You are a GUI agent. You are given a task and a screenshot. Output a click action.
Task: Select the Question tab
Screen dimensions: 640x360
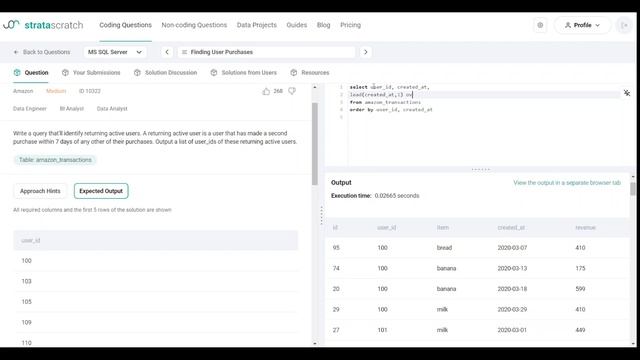pyautogui.click(x=31, y=73)
